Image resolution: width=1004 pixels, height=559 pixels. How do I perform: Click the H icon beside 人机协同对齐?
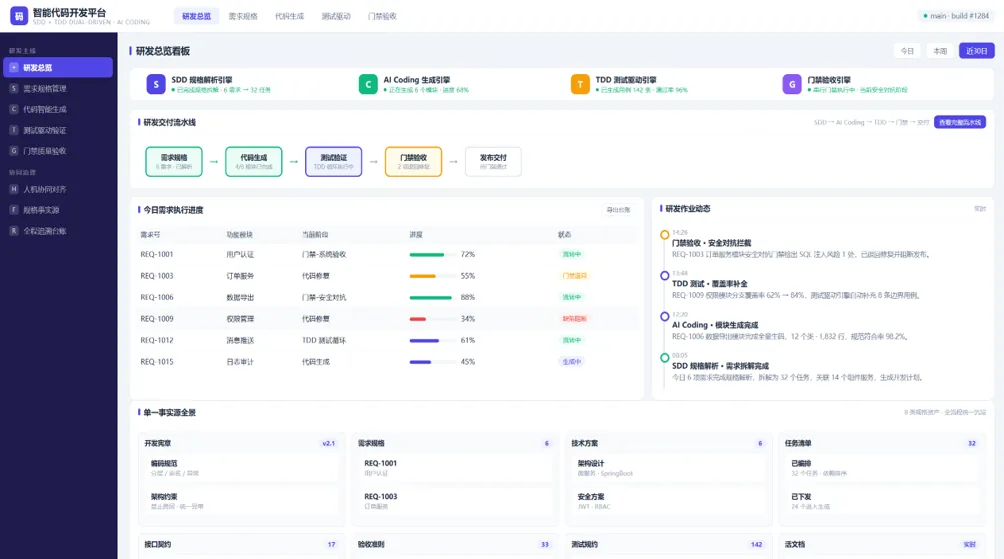[x=13, y=189]
